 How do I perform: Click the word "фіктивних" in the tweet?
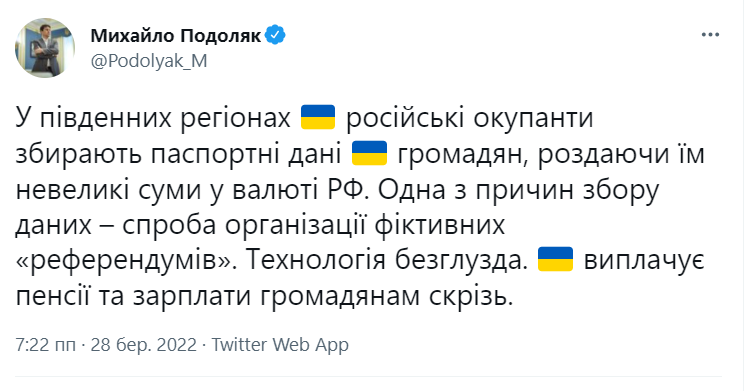440,225
